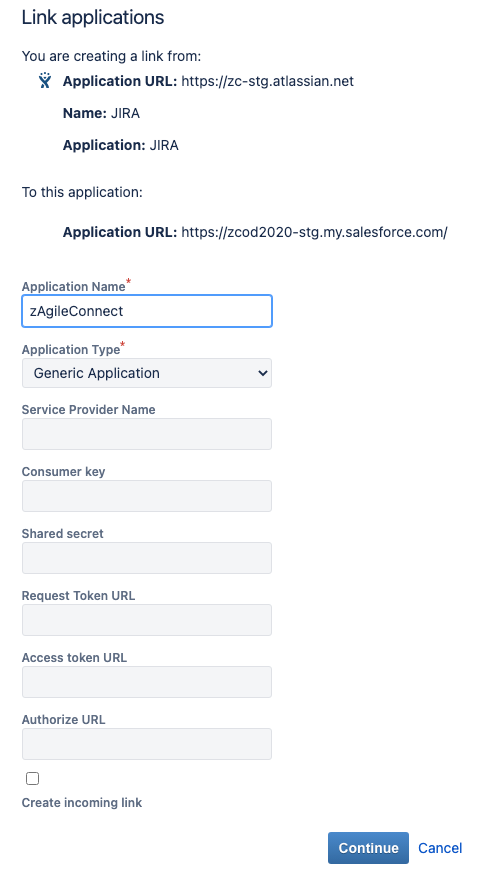The height and width of the screenshot is (891, 494).
Task: Click the Shared secret label
Action: (x=63, y=534)
